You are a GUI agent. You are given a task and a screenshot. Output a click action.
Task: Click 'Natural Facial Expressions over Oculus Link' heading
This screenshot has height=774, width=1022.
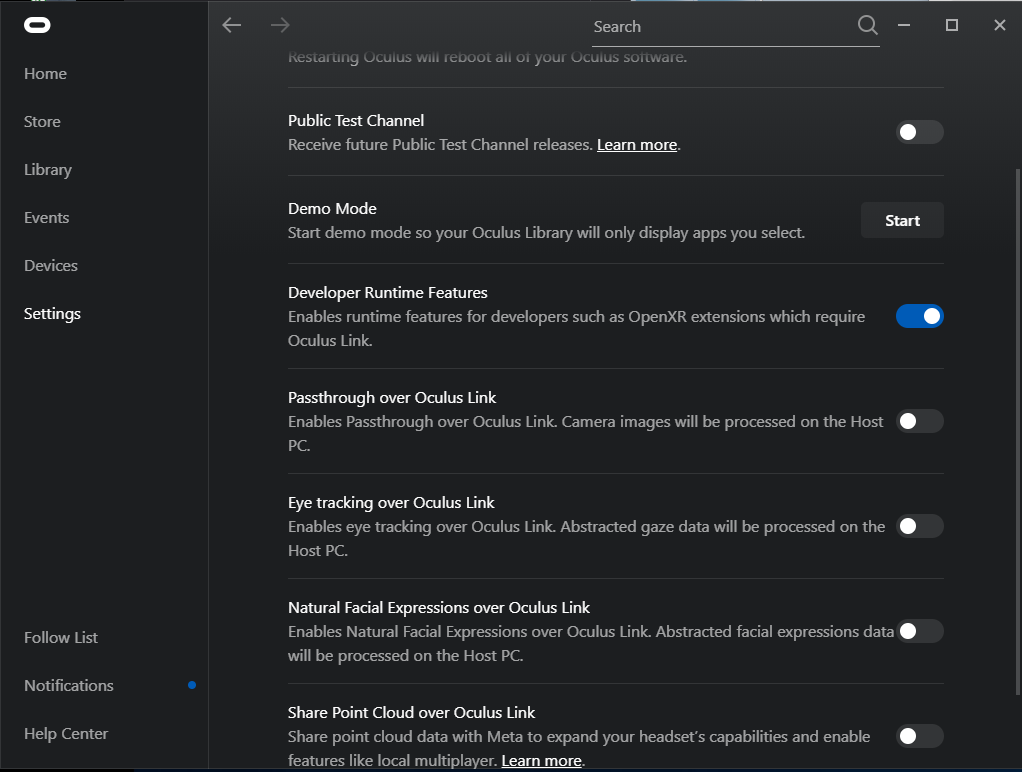(x=439, y=608)
